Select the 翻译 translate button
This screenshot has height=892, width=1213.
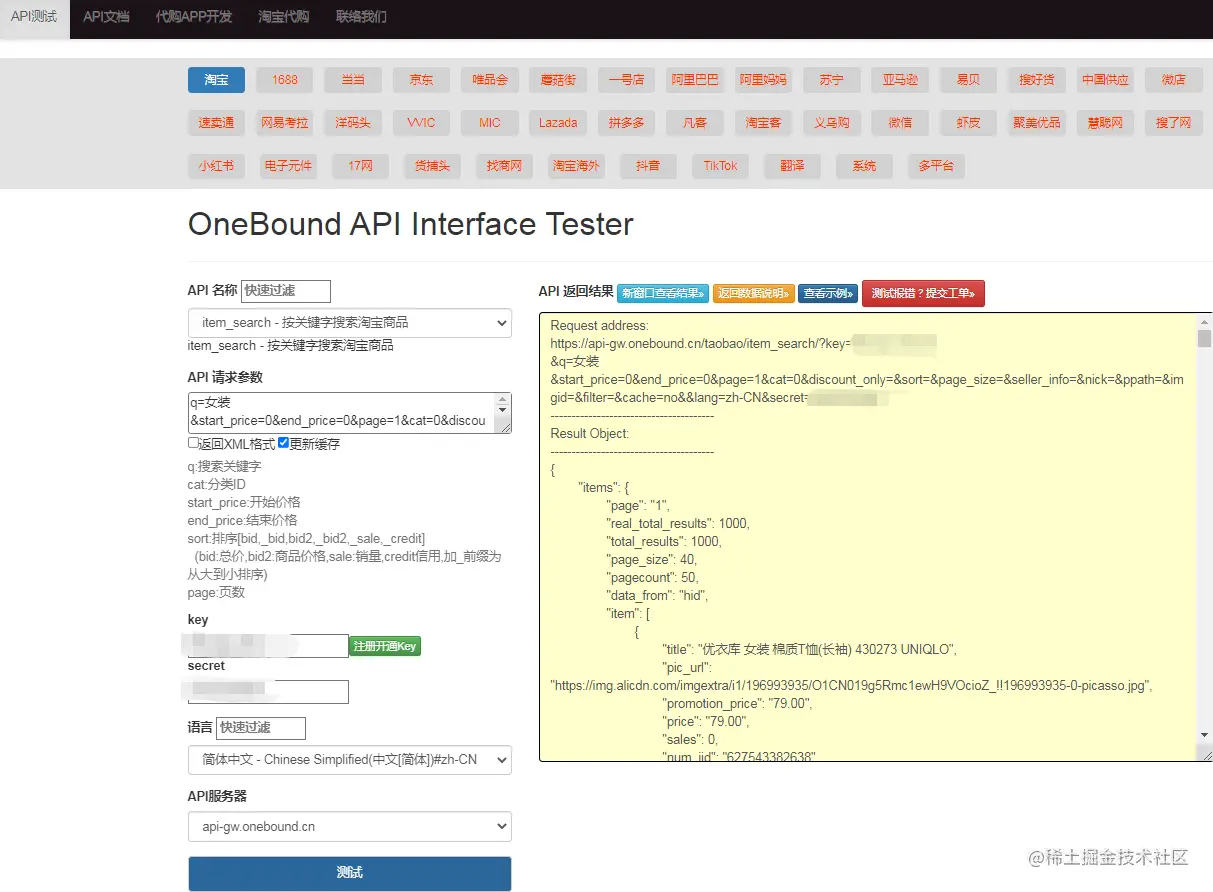point(792,166)
